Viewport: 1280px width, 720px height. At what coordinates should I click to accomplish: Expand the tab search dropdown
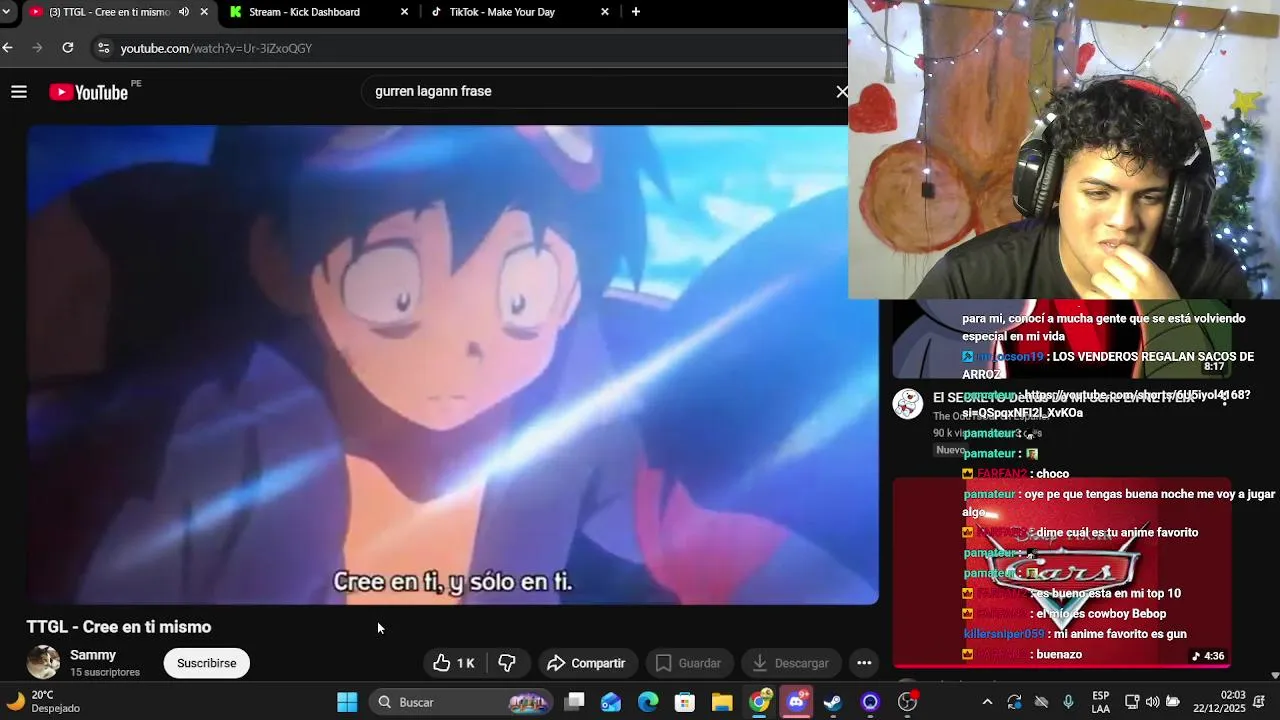[6, 12]
